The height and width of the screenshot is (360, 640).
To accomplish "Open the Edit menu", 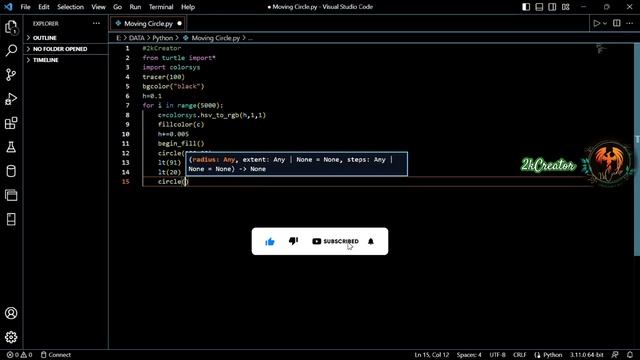I will coord(44,7).
